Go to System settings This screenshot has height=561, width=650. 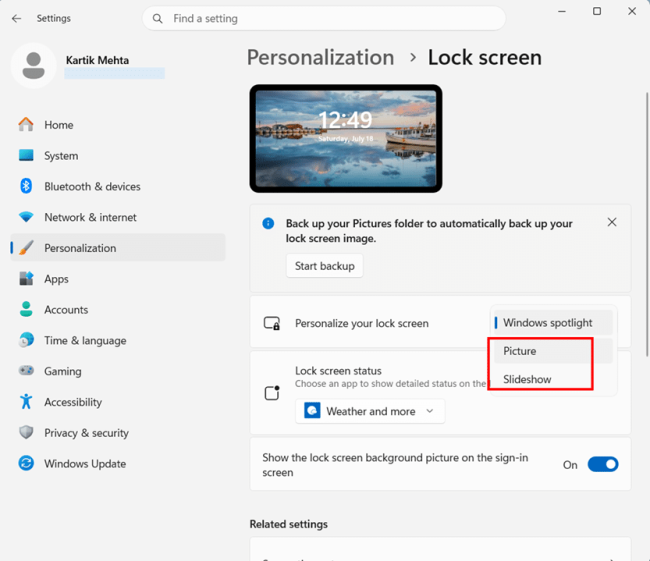pos(118,155)
